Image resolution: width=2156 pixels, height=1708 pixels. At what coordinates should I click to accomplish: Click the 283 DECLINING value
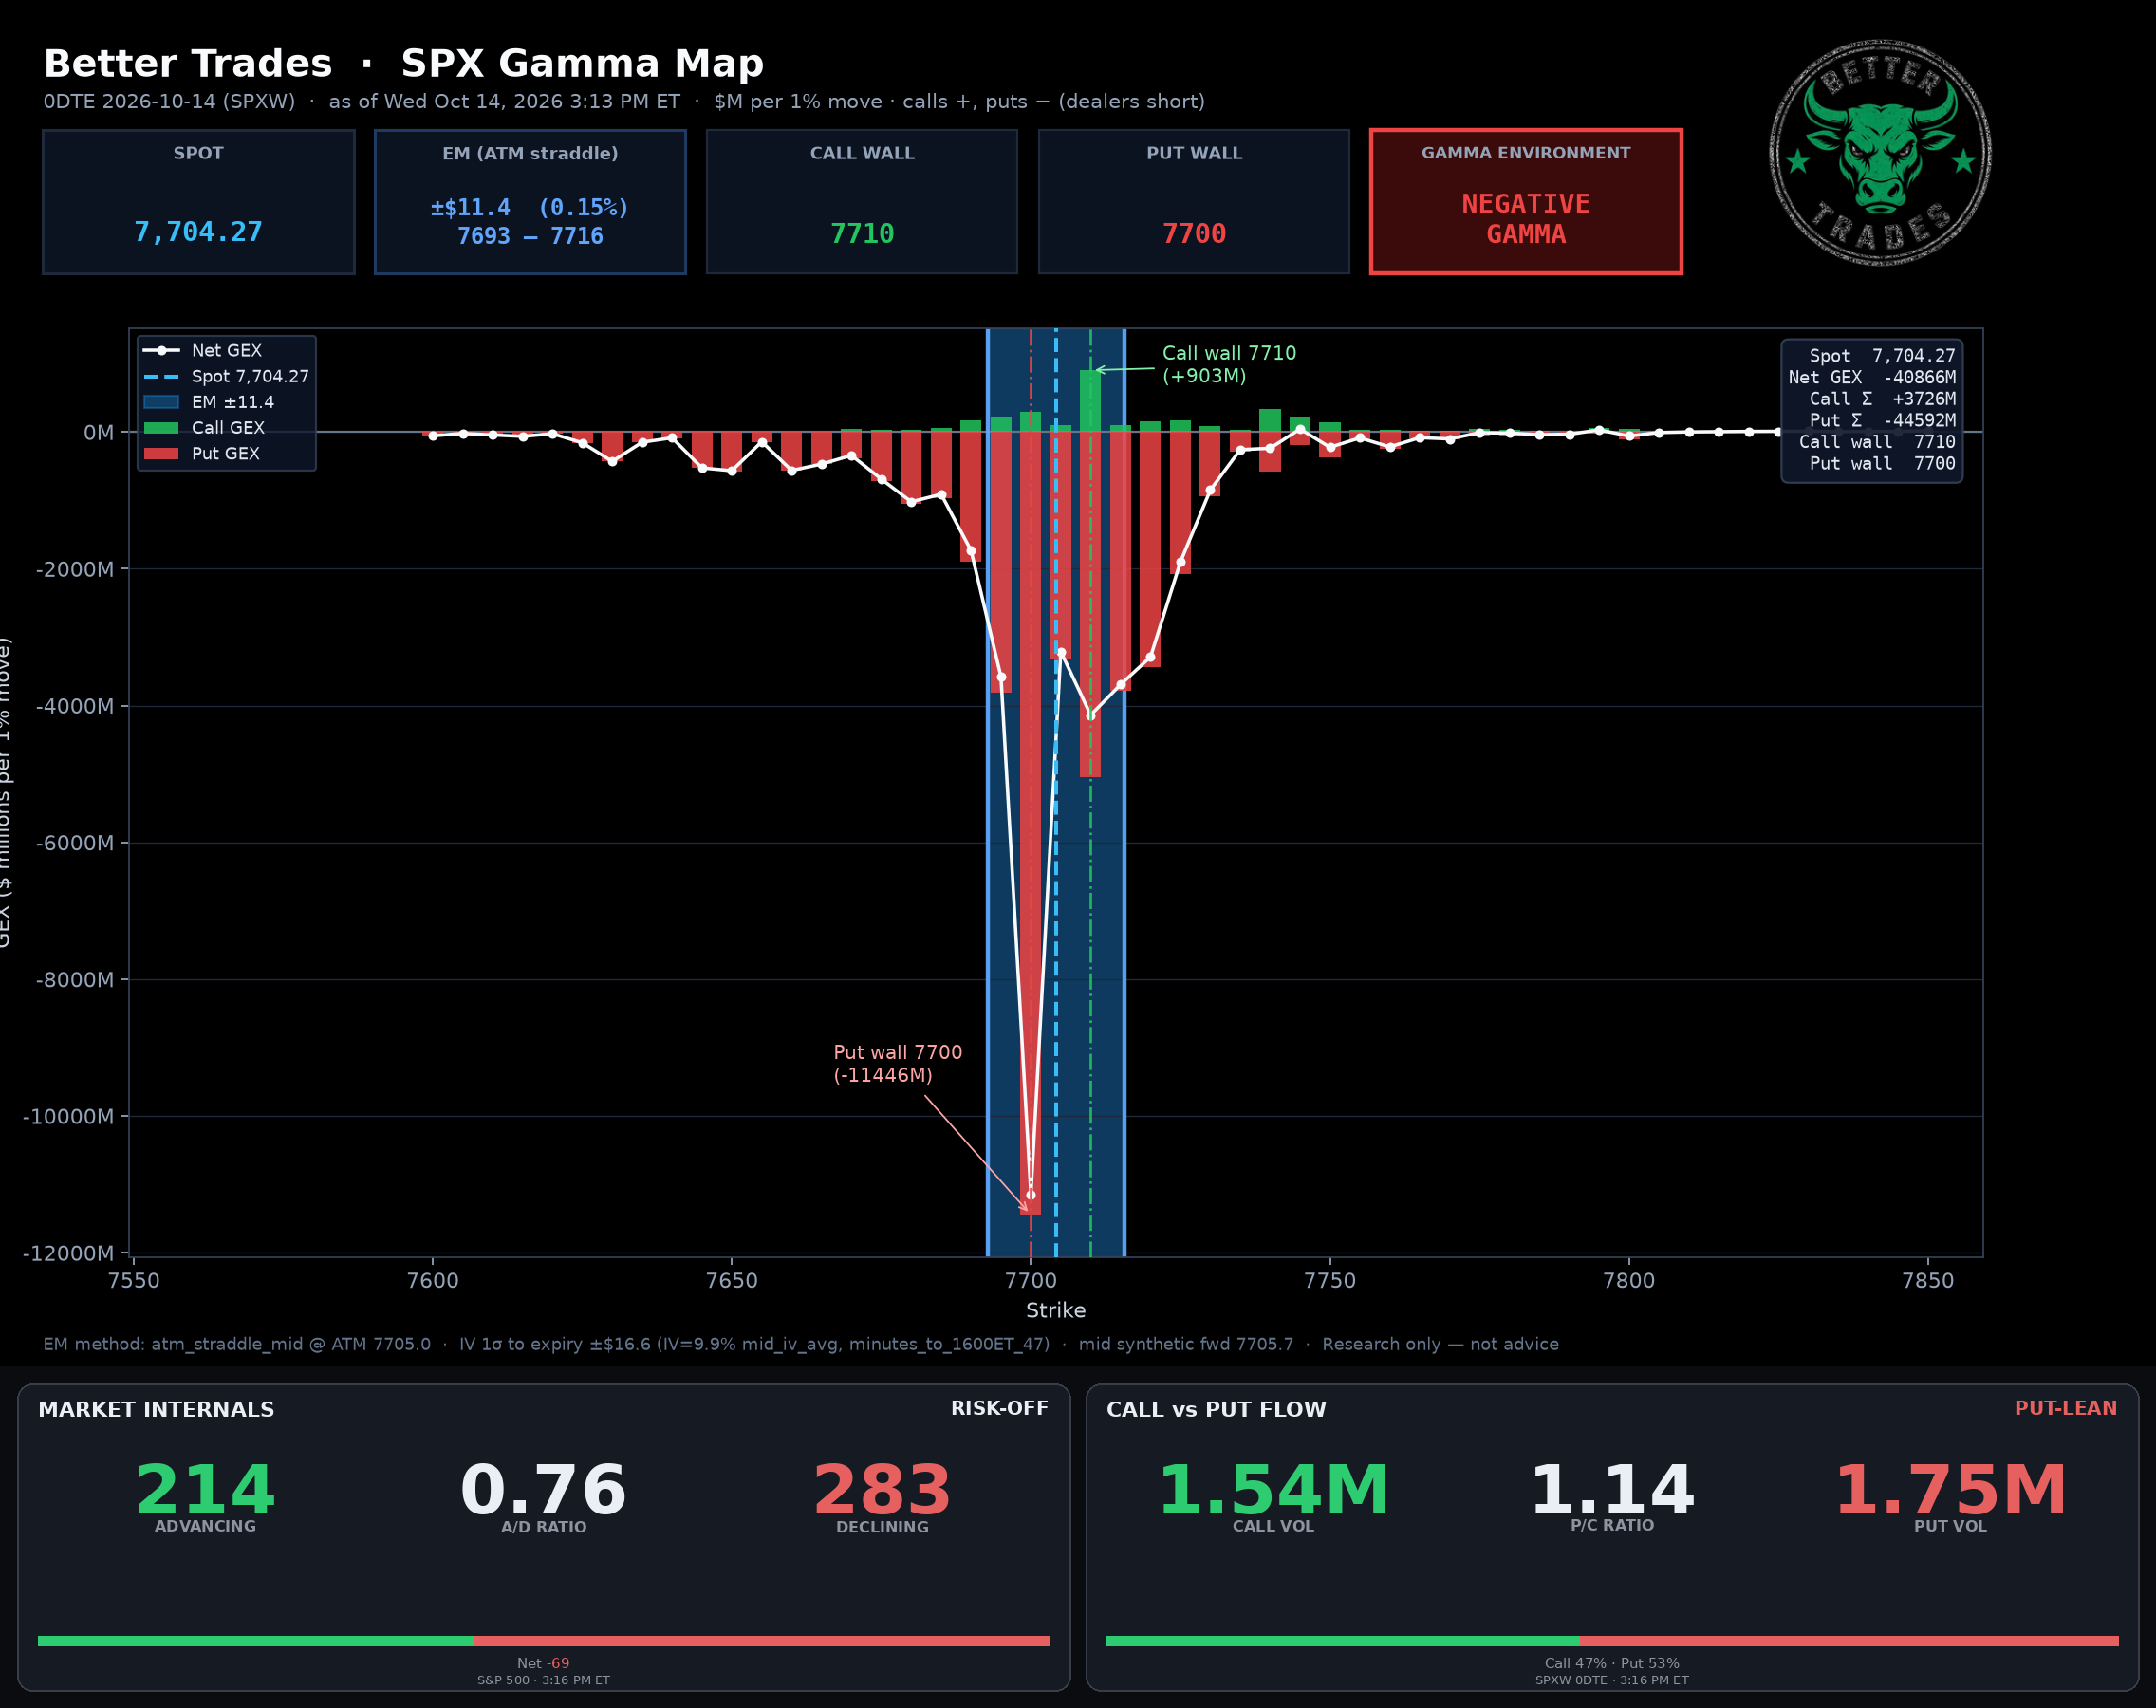pos(882,1490)
